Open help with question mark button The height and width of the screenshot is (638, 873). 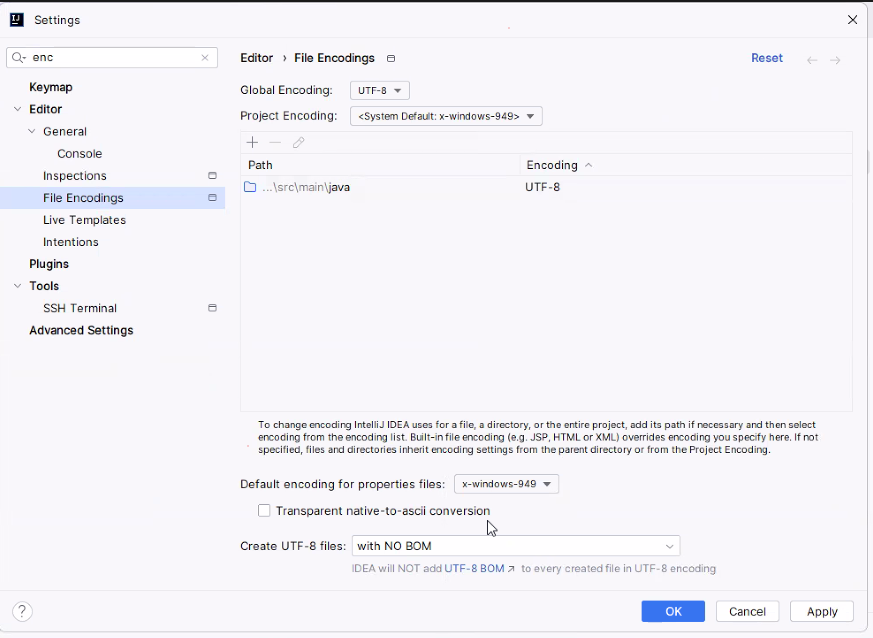[22, 611]
